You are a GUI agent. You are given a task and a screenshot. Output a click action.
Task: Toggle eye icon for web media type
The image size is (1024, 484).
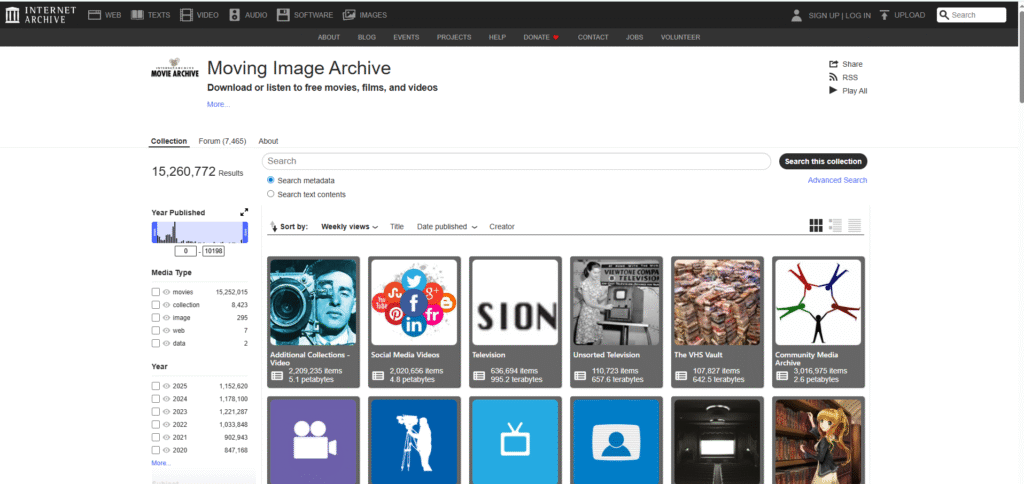pos(166,331)
